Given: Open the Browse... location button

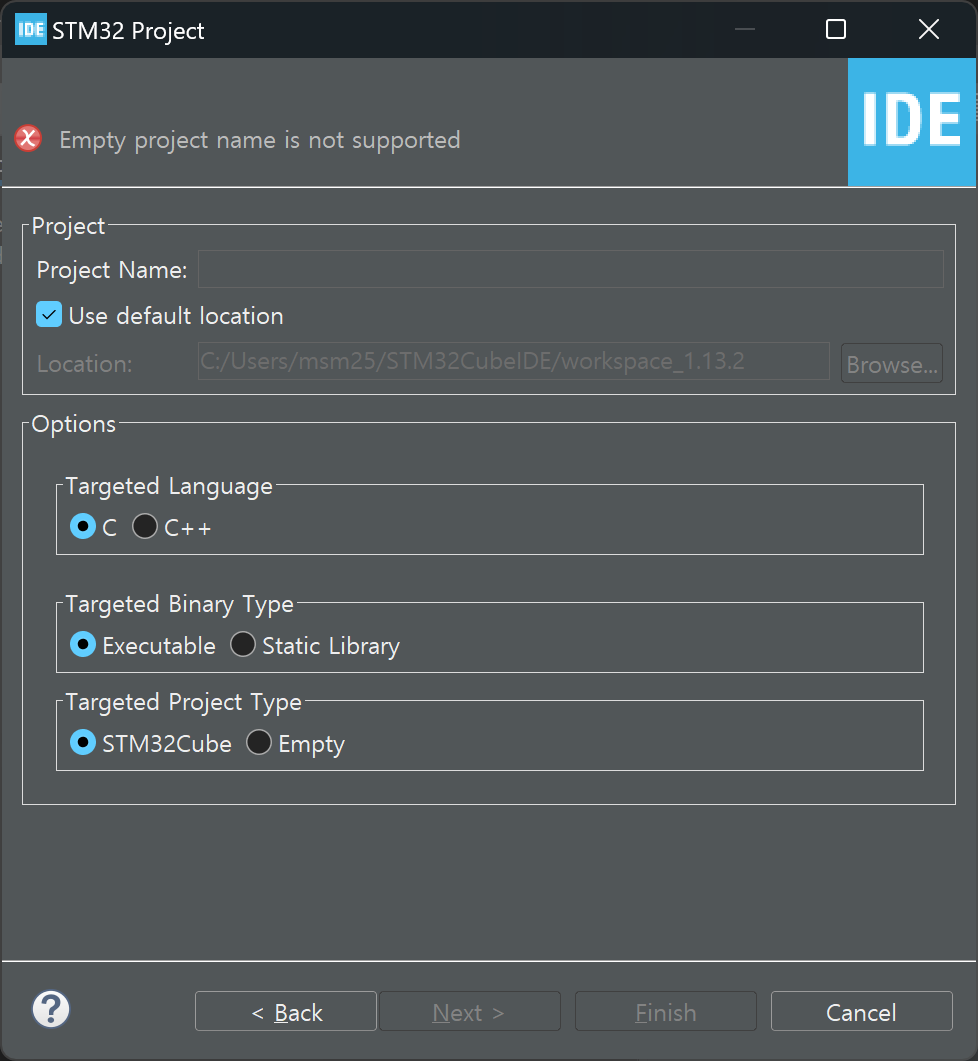Looking at the screenshot, I should coord(891,364).
